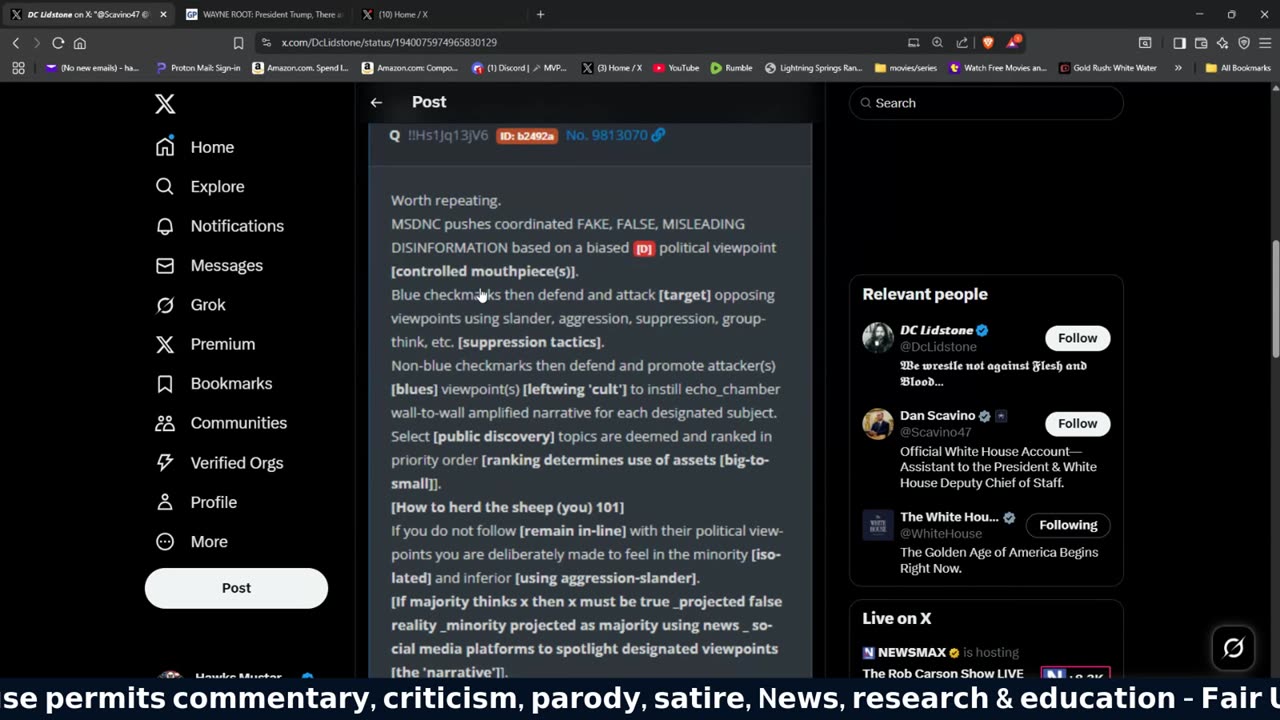Open the More menu in sidebar
Screen dimensions: 1280x720
coord(192,541)
